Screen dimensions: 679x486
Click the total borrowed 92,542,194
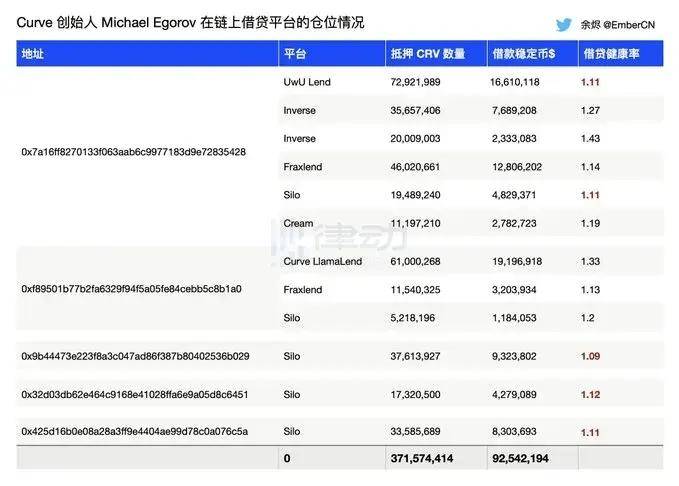[521, 458]
